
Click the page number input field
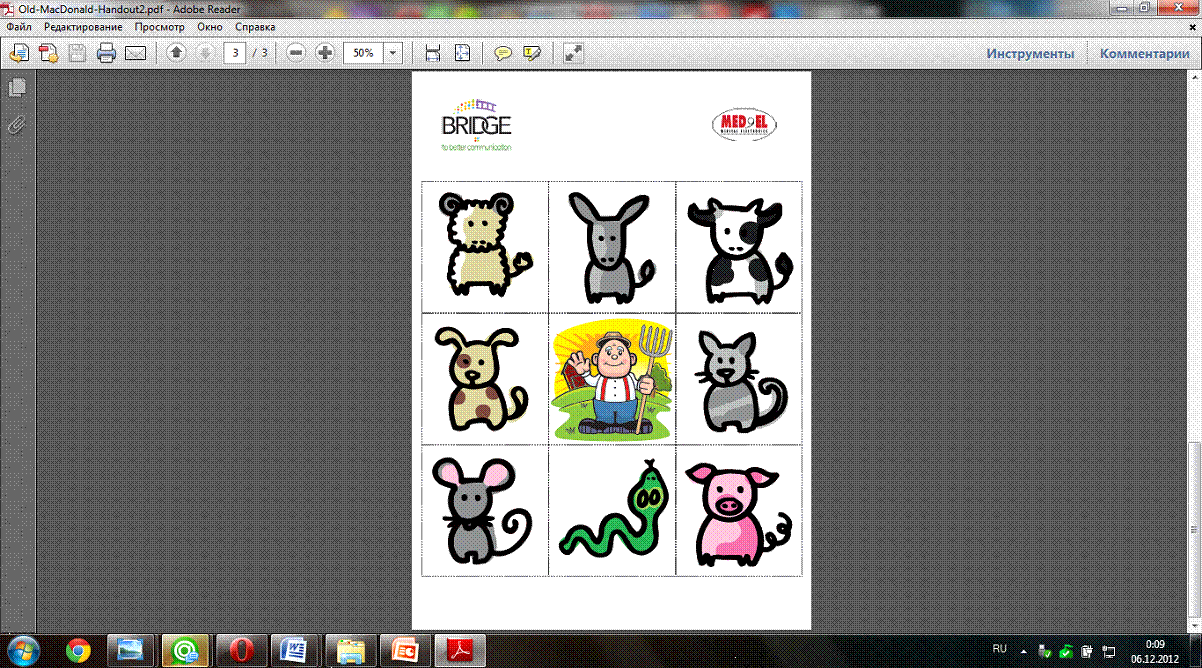[x=235, y=53]
